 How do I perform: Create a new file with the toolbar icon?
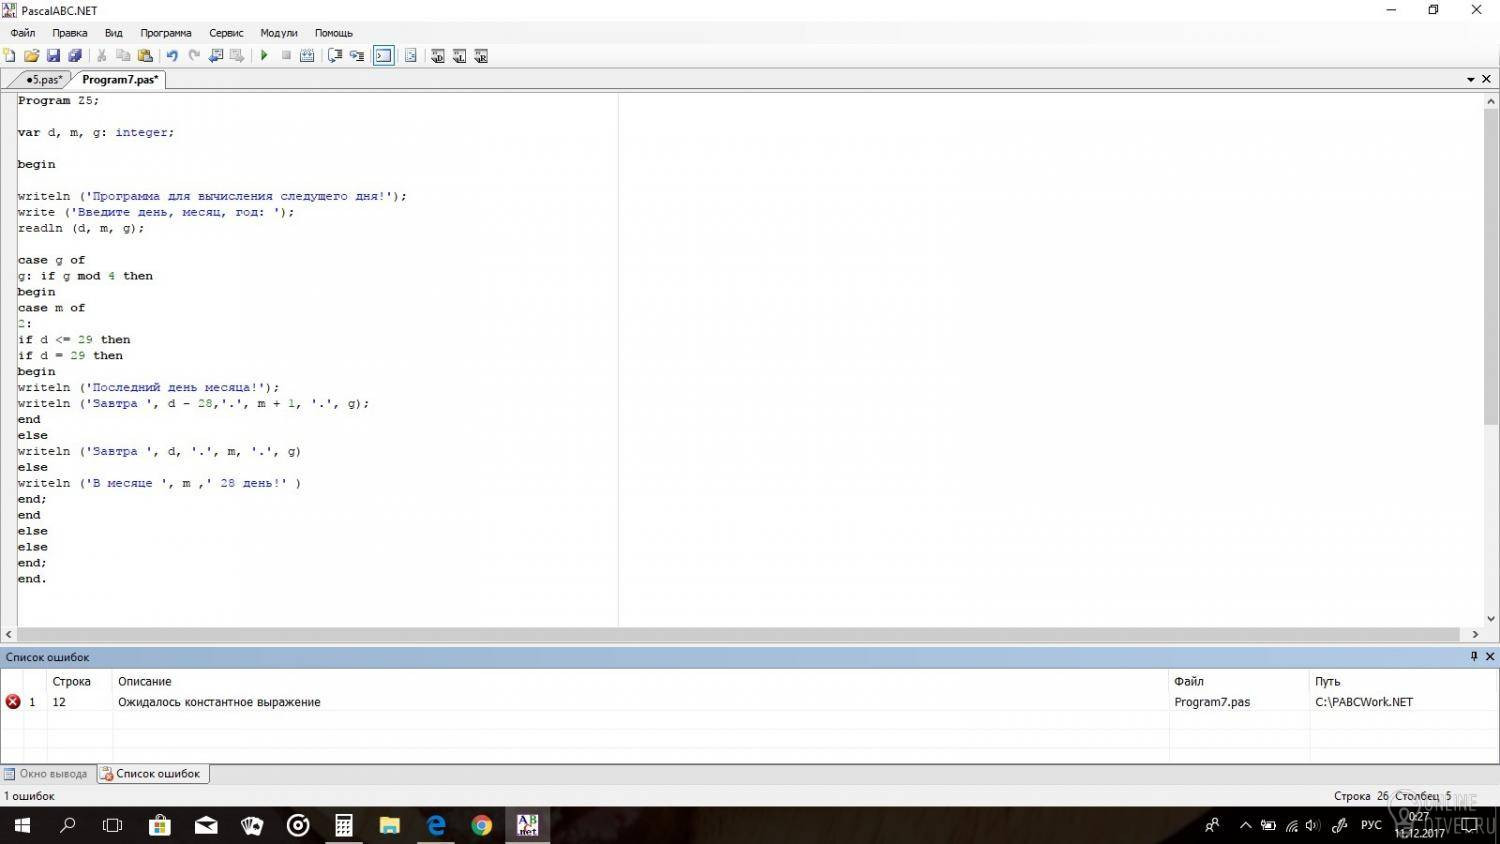coord(10,56)
